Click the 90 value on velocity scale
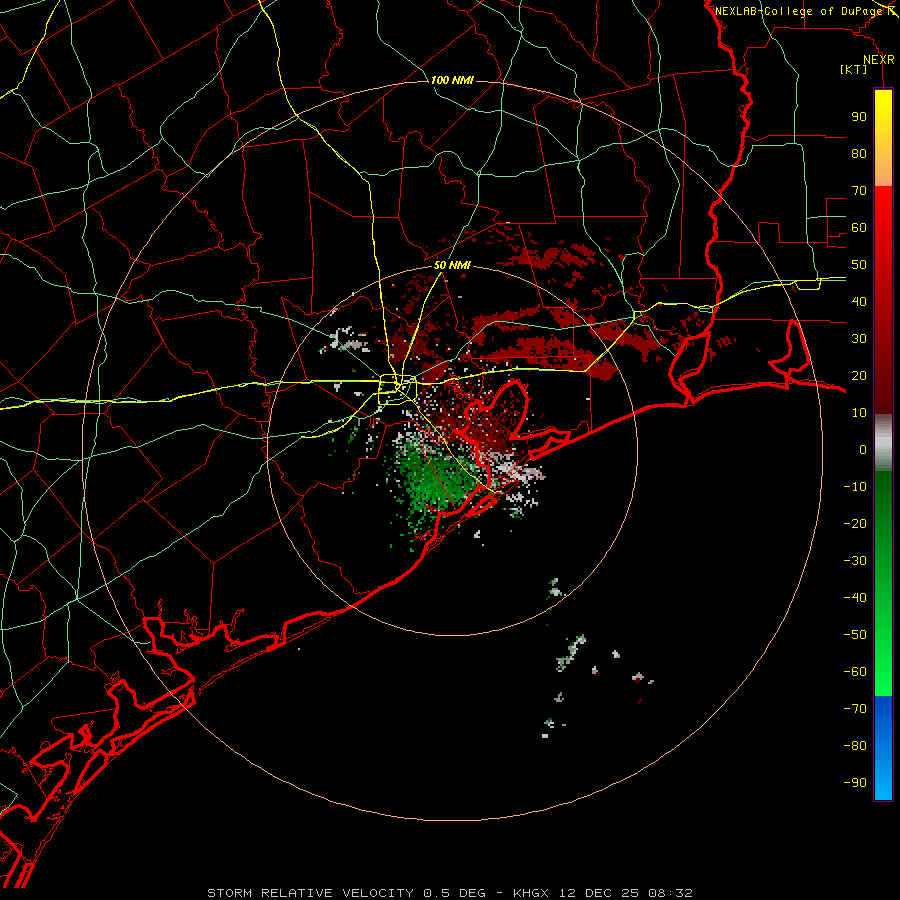This screenshot has width=900, height=900. [859, 117]
